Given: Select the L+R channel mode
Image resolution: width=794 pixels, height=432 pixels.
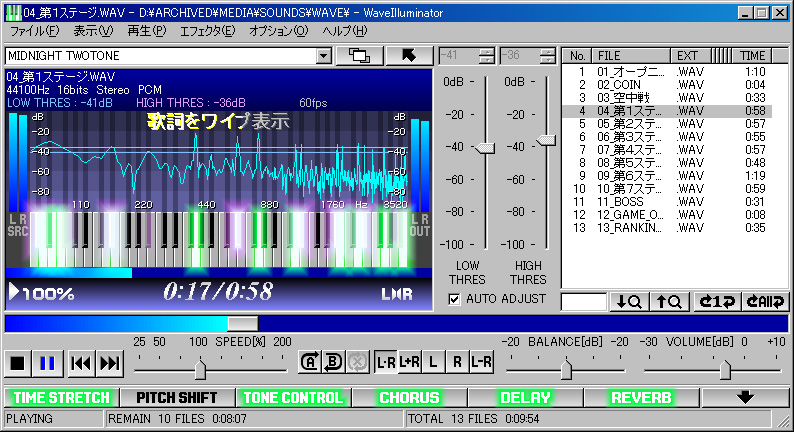Looking at the screenshot, I should point(409,363).
